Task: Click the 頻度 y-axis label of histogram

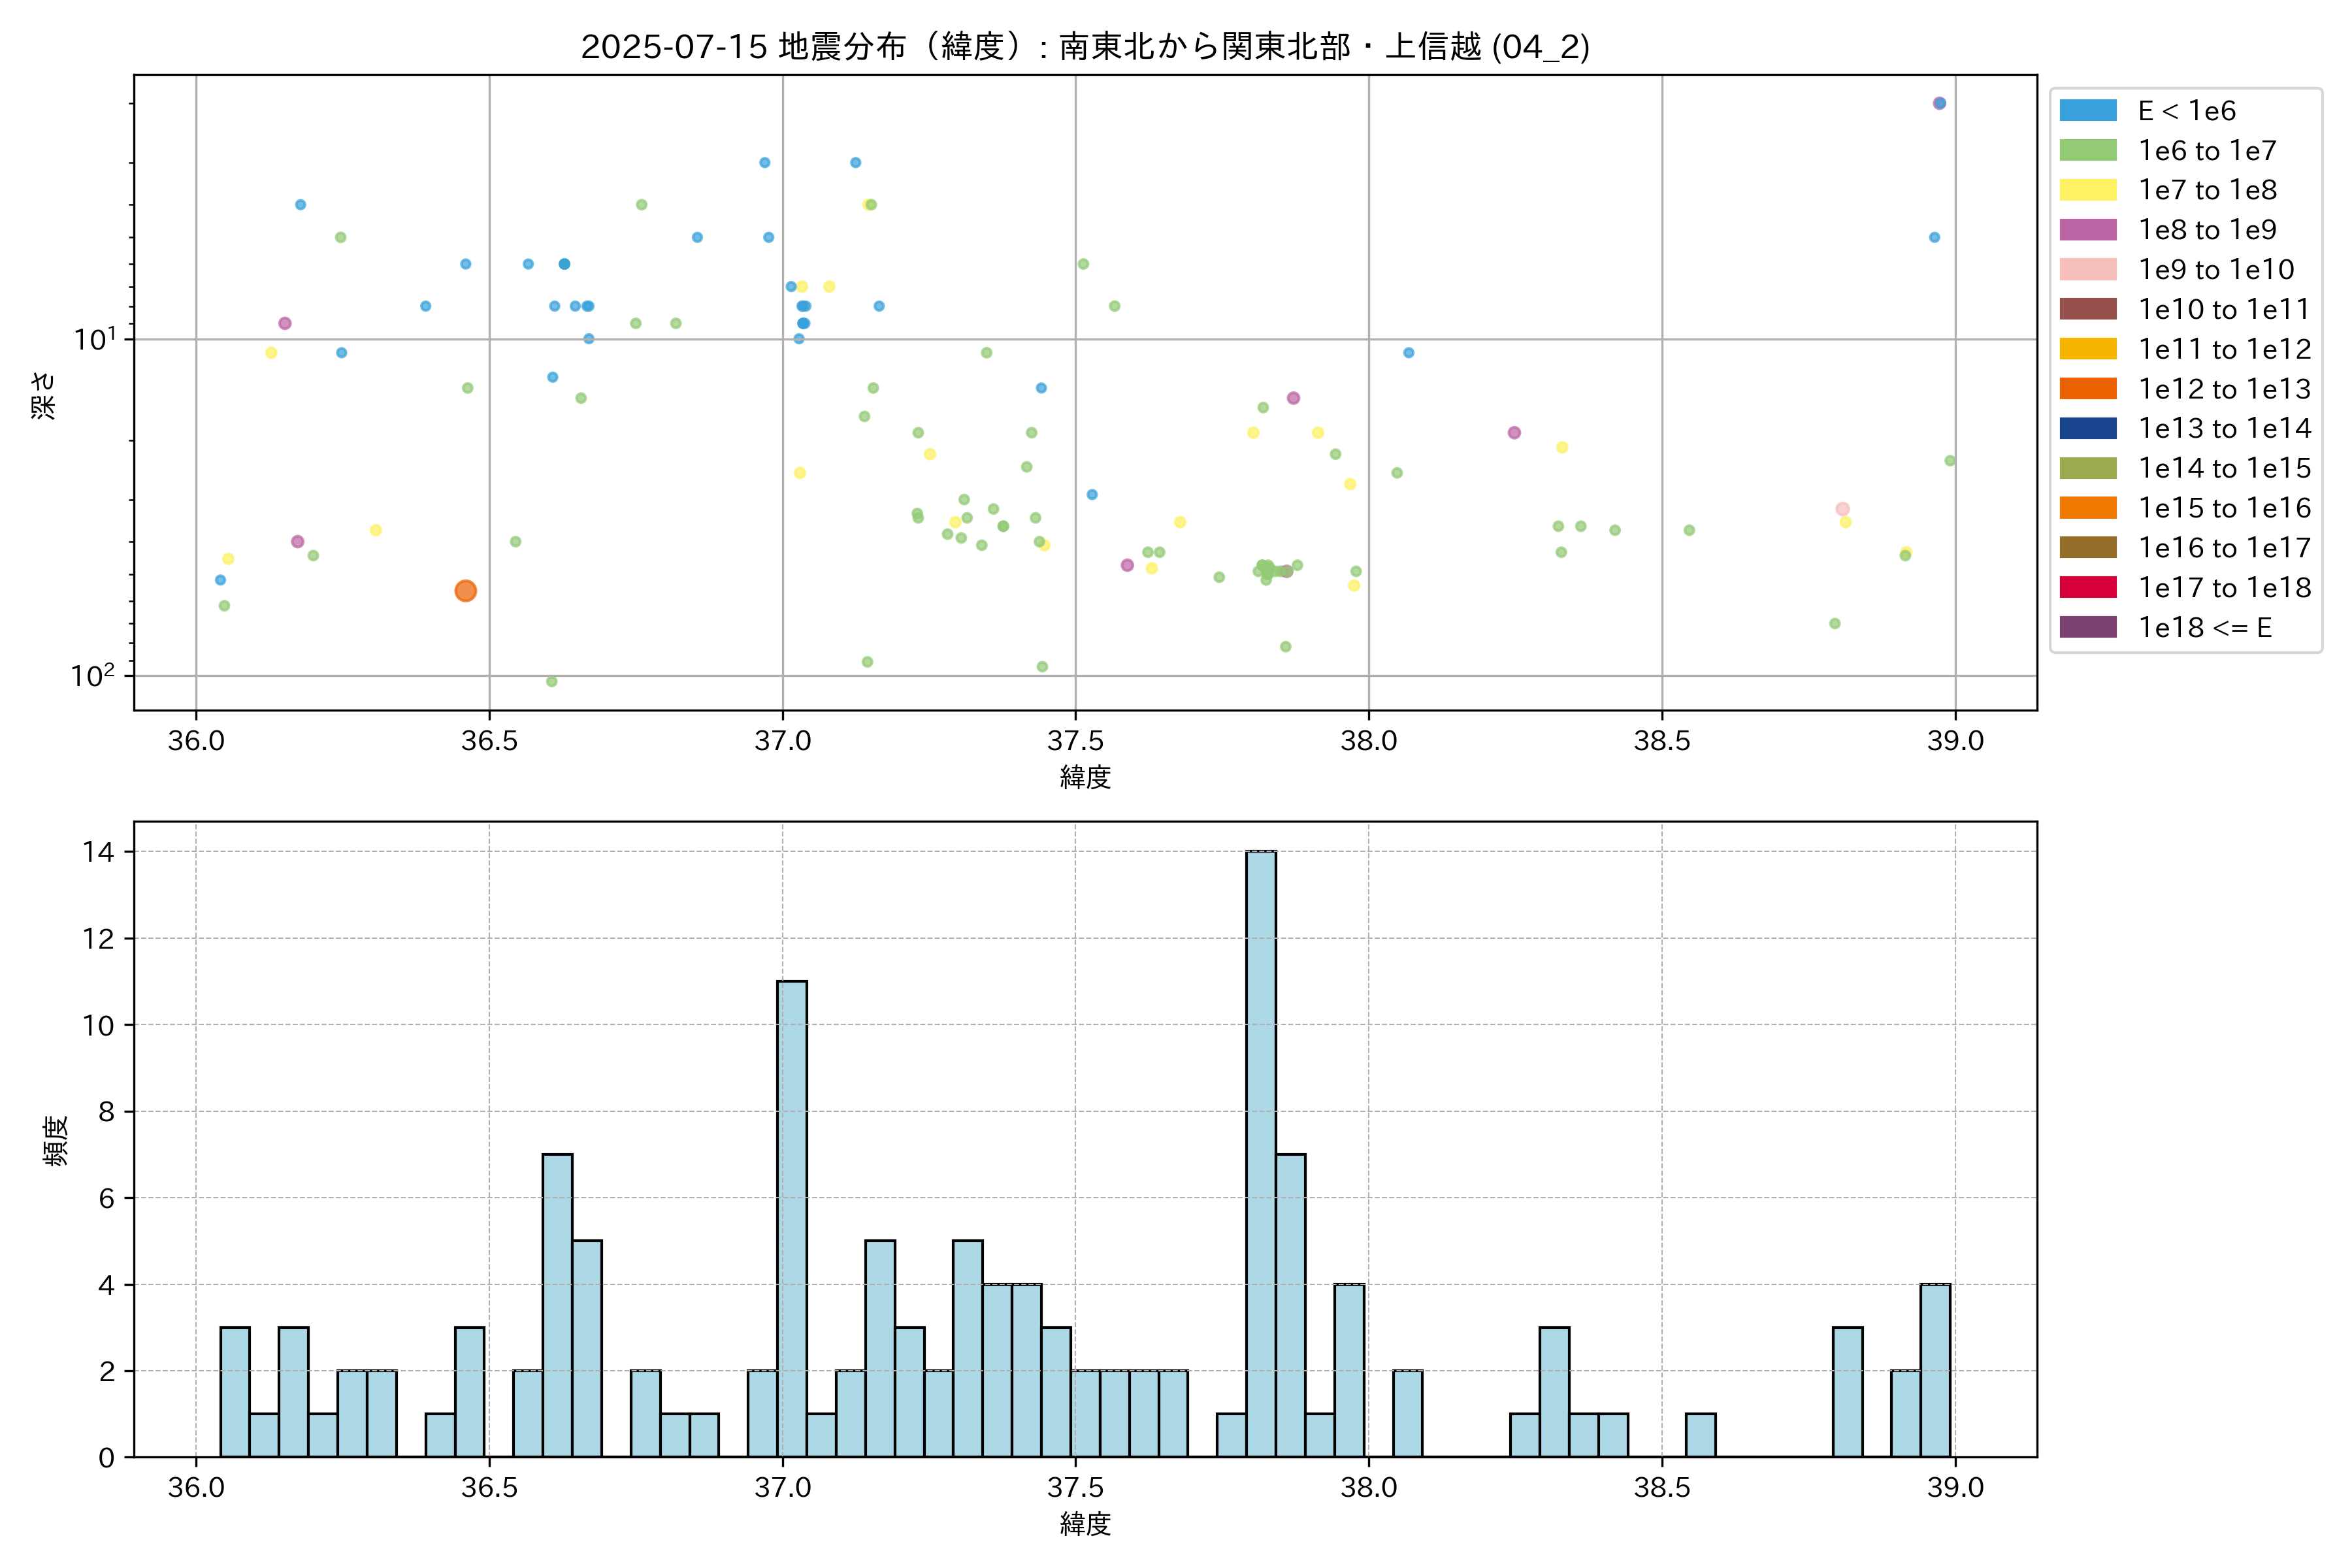Action: click(x=56, y=1140)
